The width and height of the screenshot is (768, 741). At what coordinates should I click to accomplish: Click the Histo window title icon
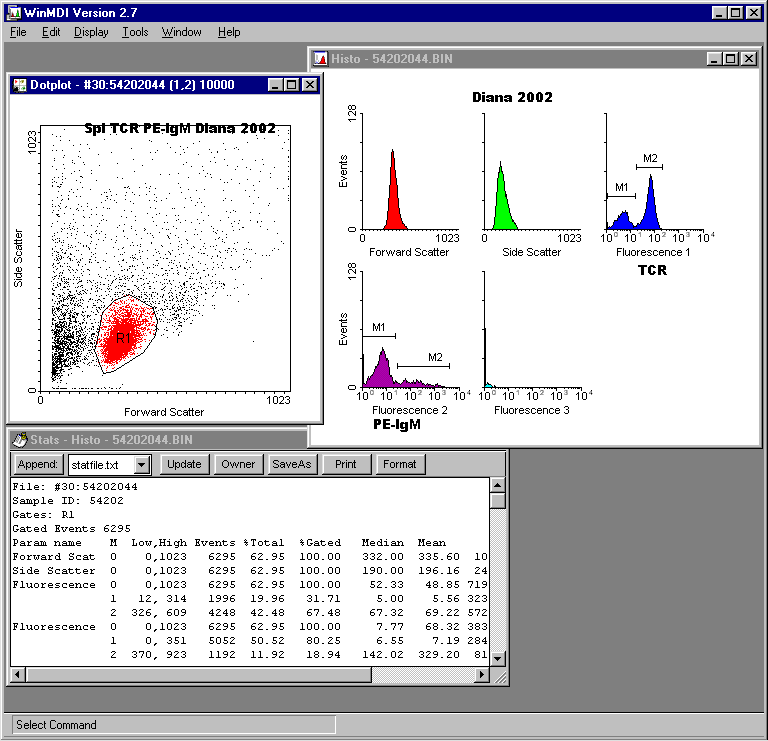[x=321, y=59]
